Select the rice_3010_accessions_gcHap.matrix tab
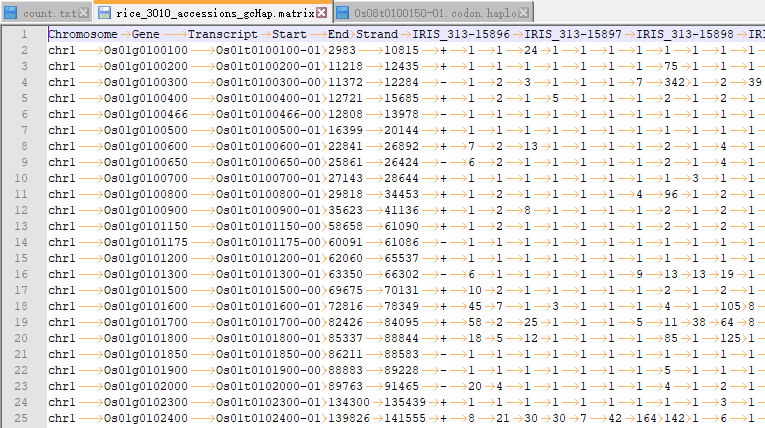Image resolution: width=765 pixels, height=428 pixels. [213, 13]
